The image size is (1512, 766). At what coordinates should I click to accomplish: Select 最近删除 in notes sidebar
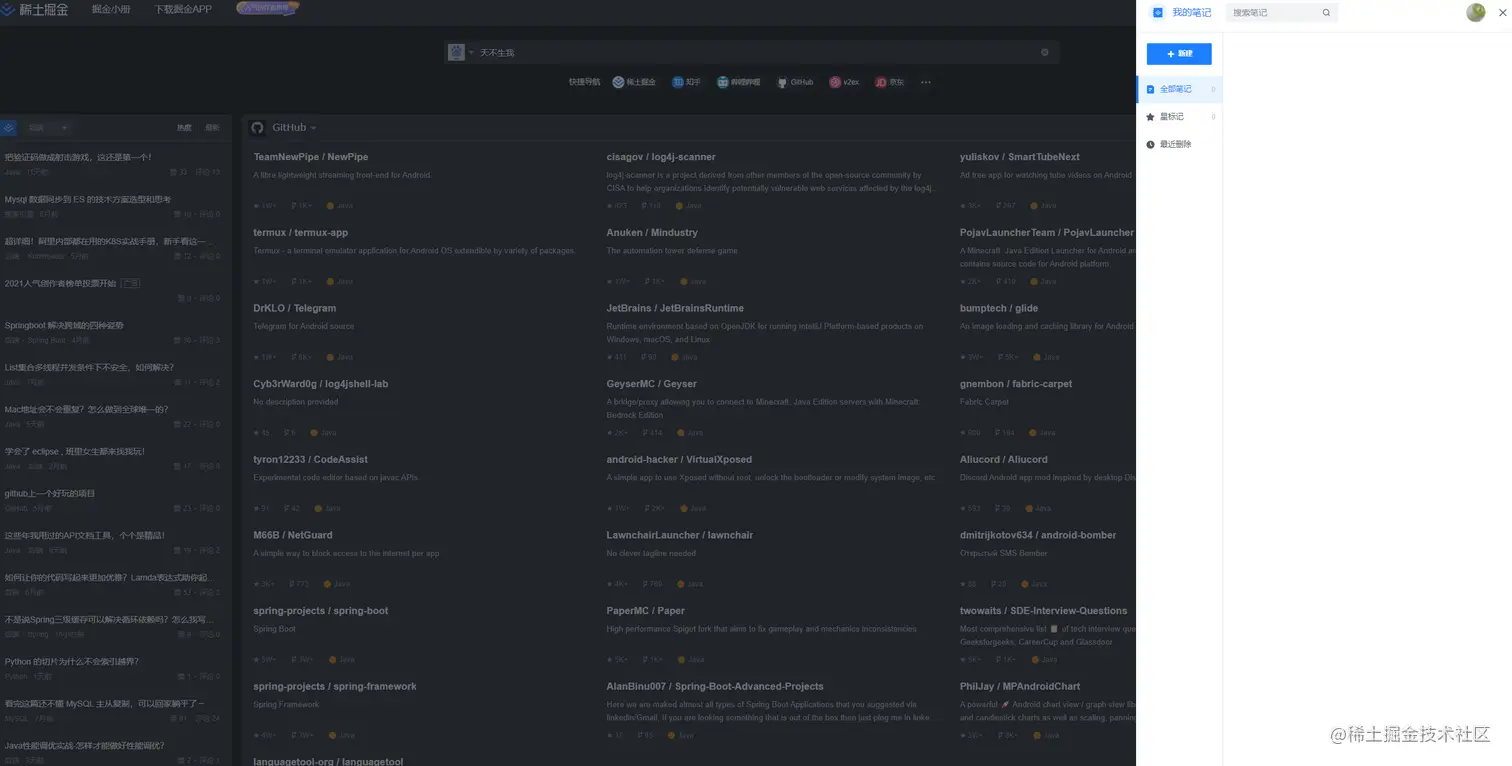pos(1180,145)
